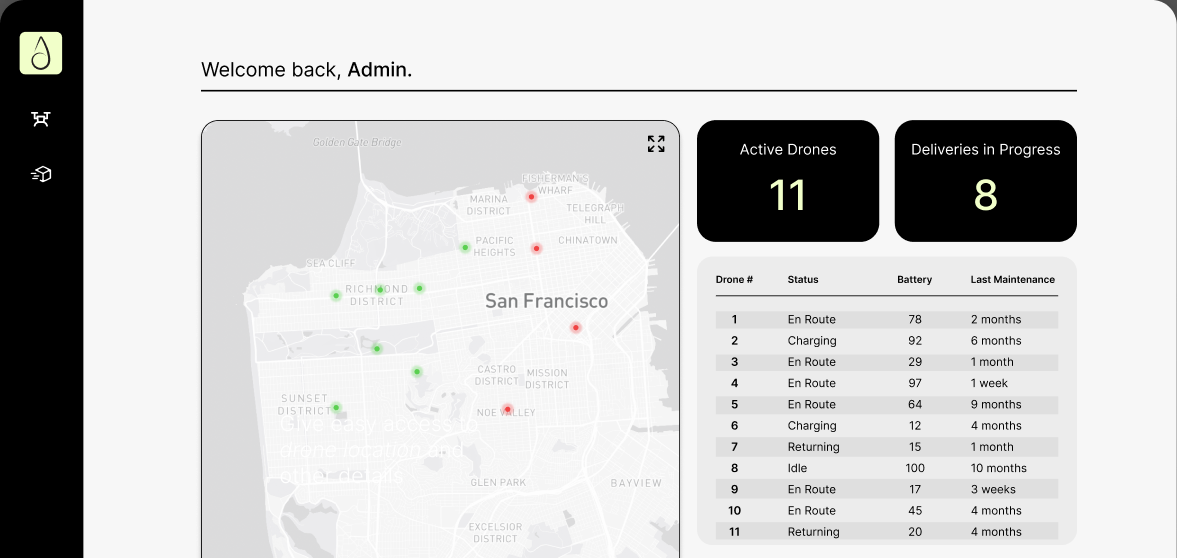Click the 'Golden Gate Bridge' map label

[x=357, y=142]
